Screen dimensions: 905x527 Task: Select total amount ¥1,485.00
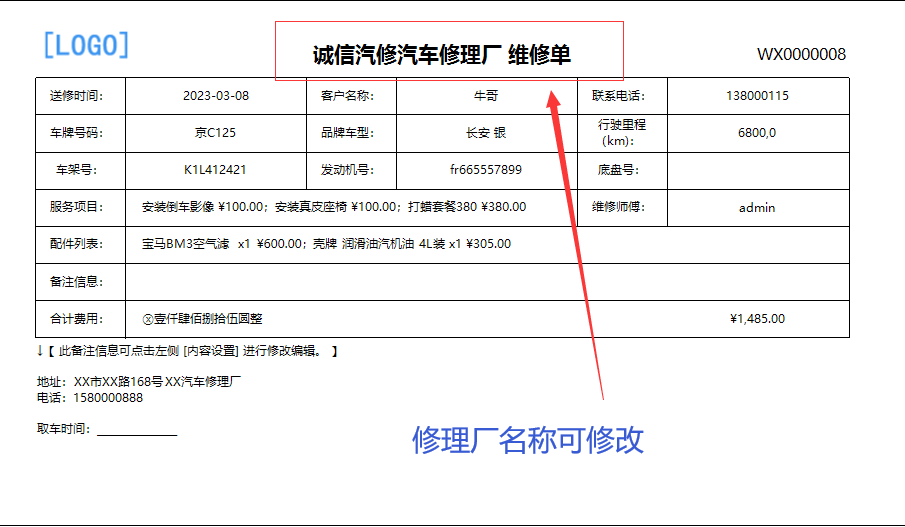coord(757,319)
